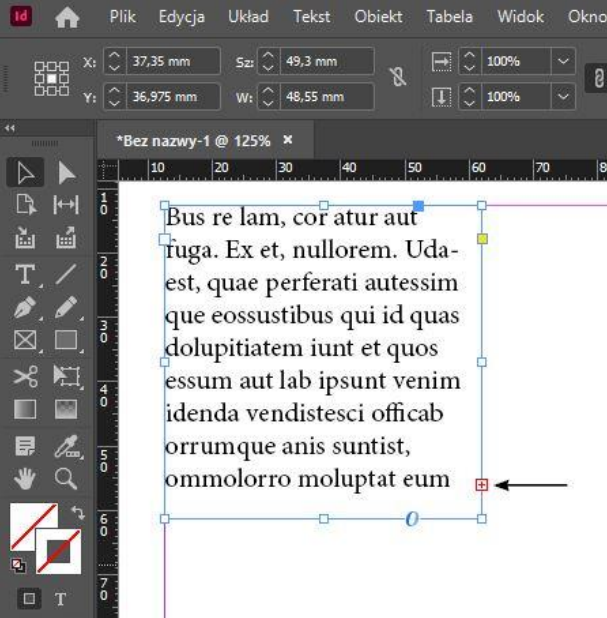Open the Tabela menu
The height and width of the screenshot is (618, 607).
(450, 17)
